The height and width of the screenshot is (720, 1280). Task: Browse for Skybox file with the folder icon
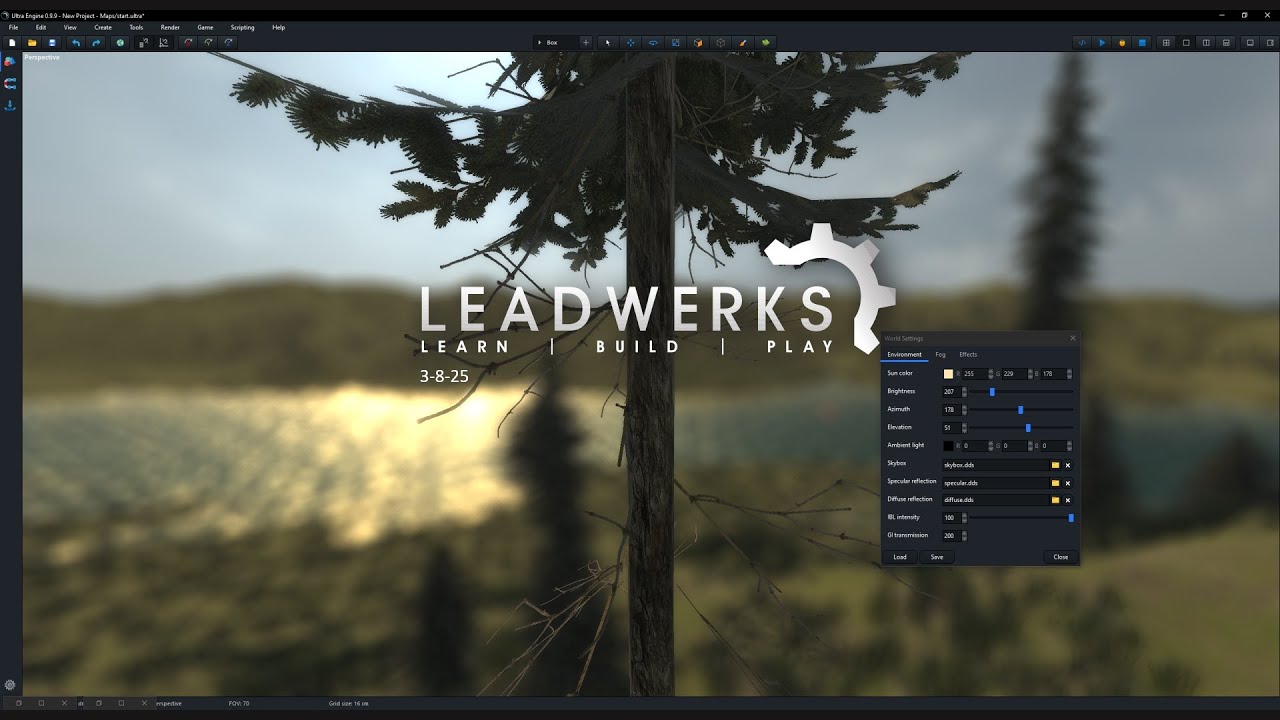pyautogui.click(x=1055, y=465)
